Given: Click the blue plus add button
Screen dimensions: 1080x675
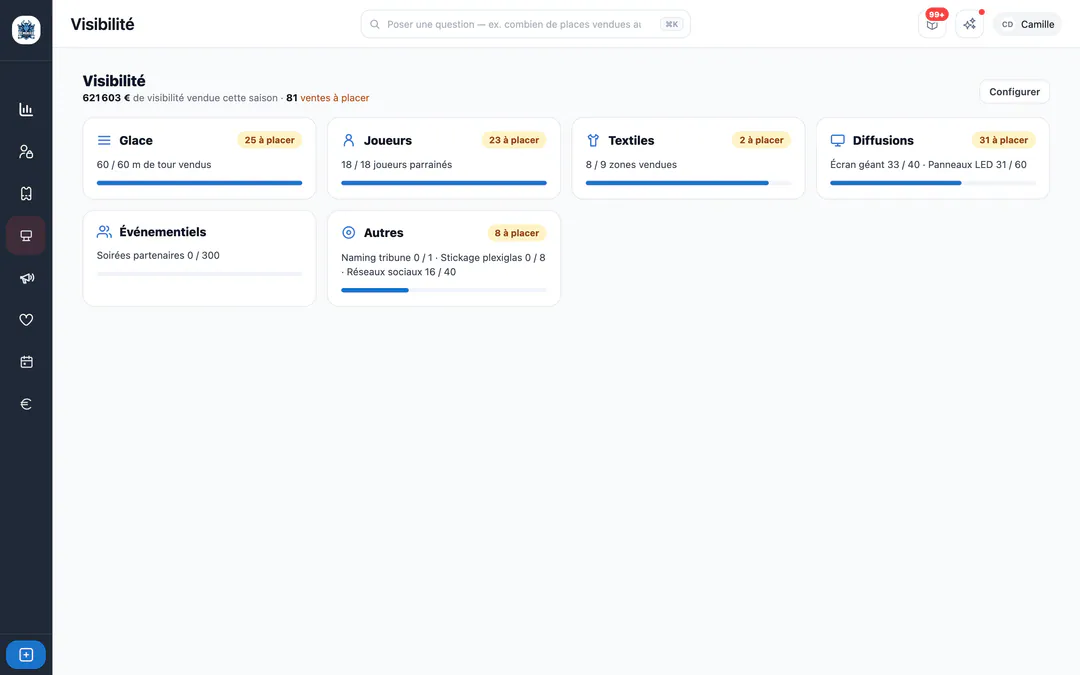Looking at the screenshot, I should click(x=26, y=654).
